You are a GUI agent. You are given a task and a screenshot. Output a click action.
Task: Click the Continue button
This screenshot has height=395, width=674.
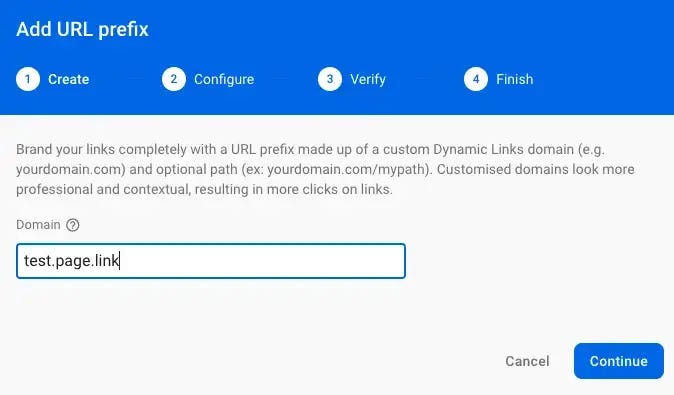pos(619,361)
